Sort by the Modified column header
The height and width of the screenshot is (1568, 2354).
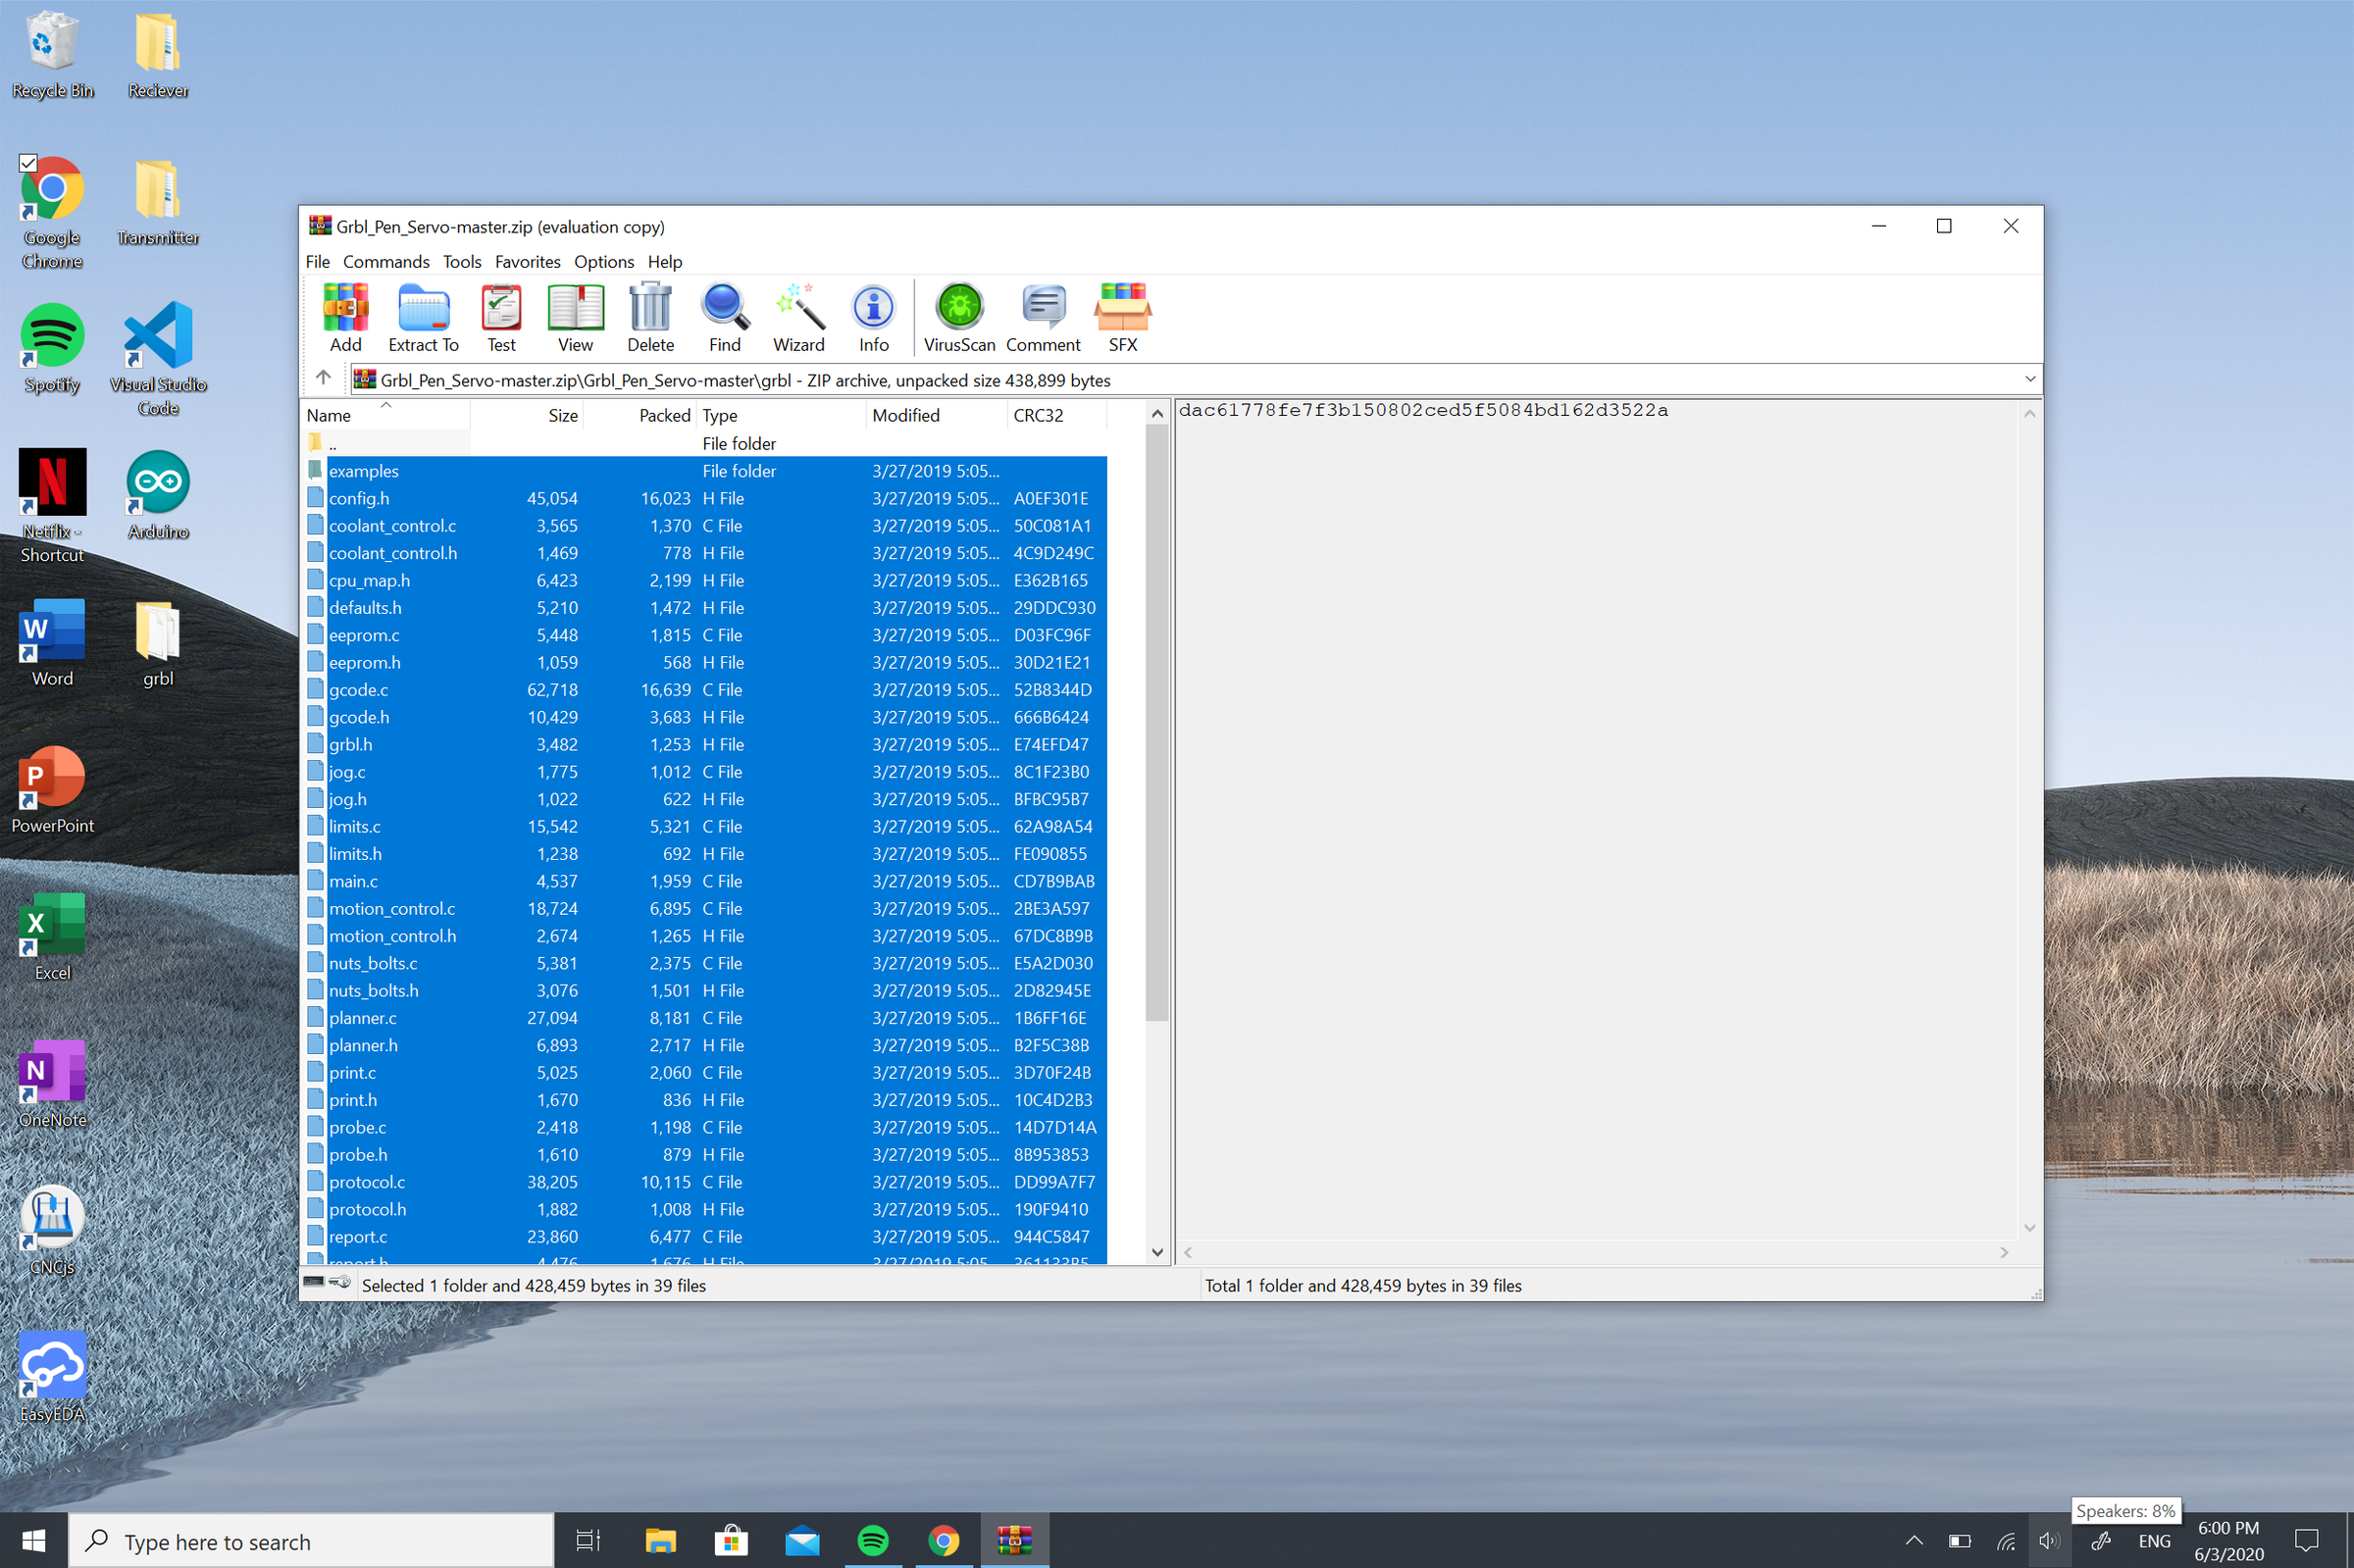click(x=935, y=415)
